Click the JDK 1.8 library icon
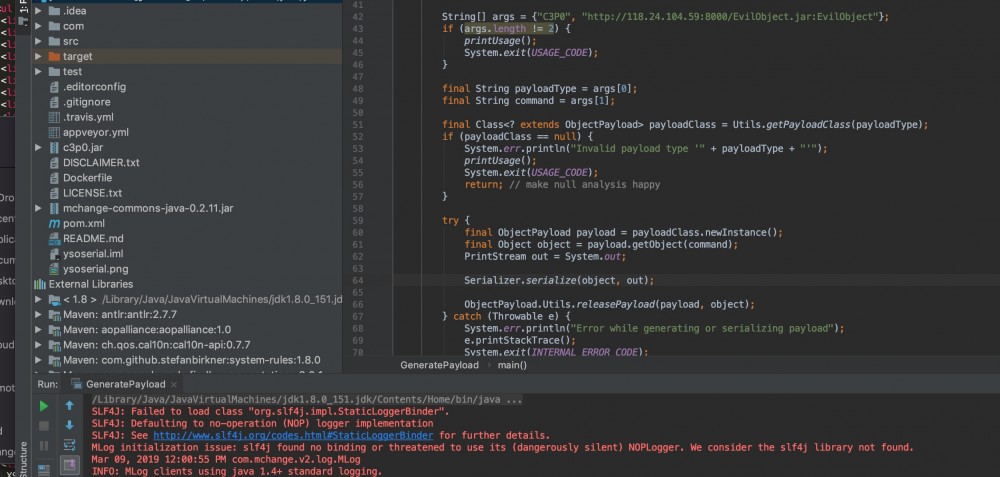1000x477 pixels. 54,299
